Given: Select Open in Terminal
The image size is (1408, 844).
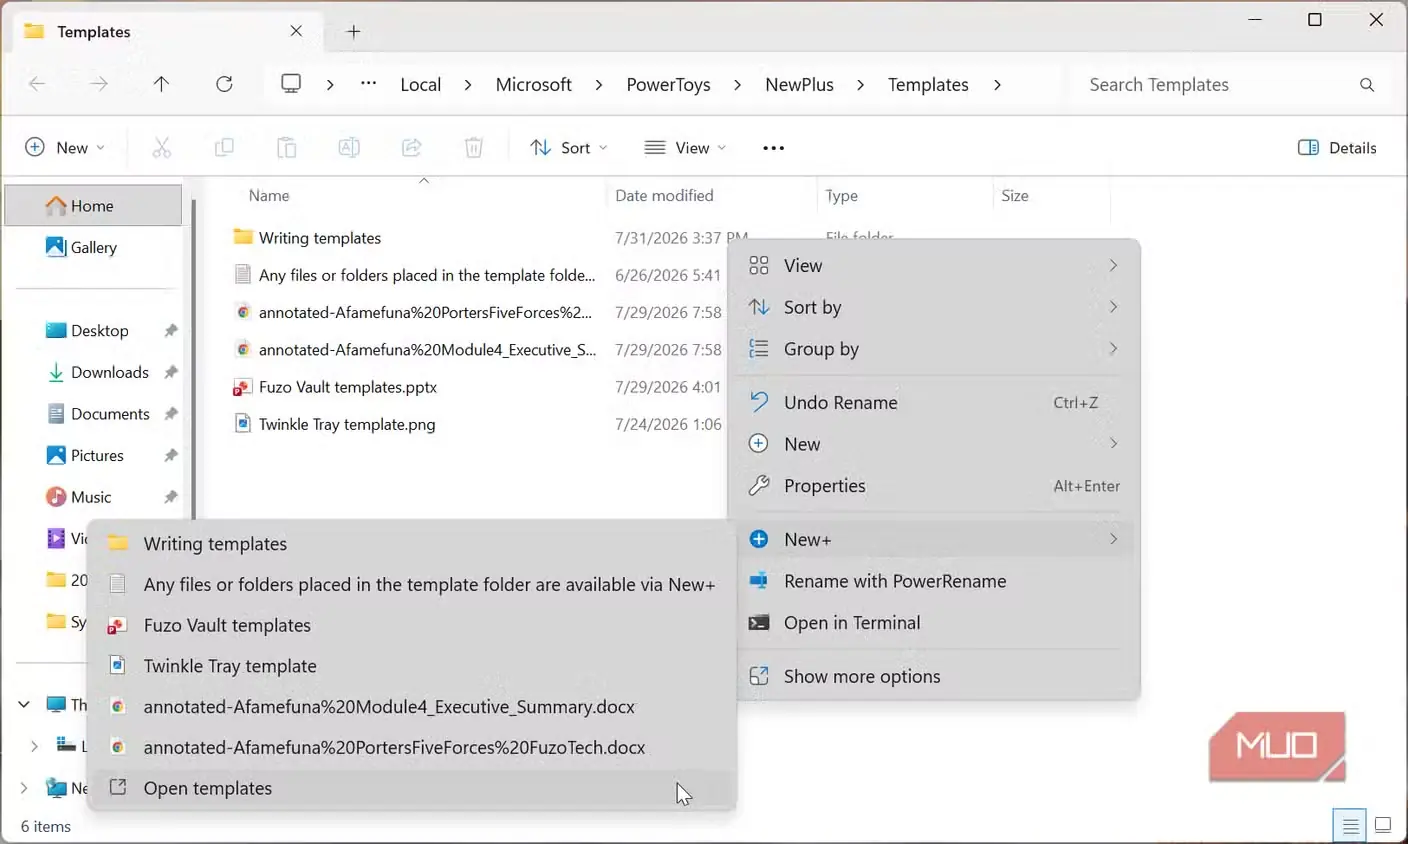Looking at the screenshot, I should (934, 623).
